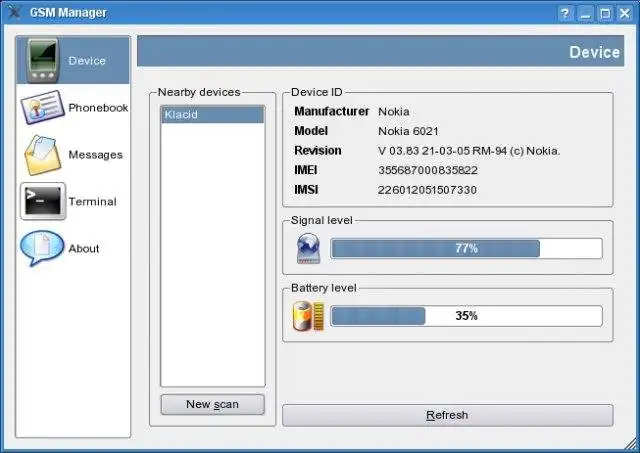Click the Revision field label
640x453 pixels.
click(318, 151)
